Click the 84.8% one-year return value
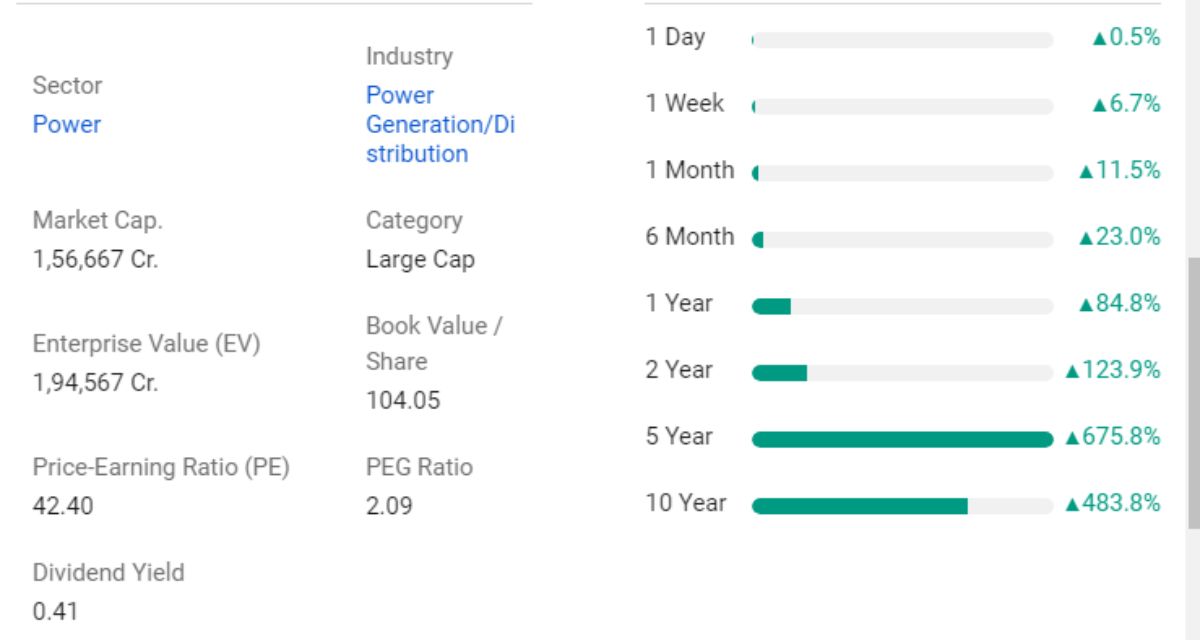 (x=1127, y=304)
